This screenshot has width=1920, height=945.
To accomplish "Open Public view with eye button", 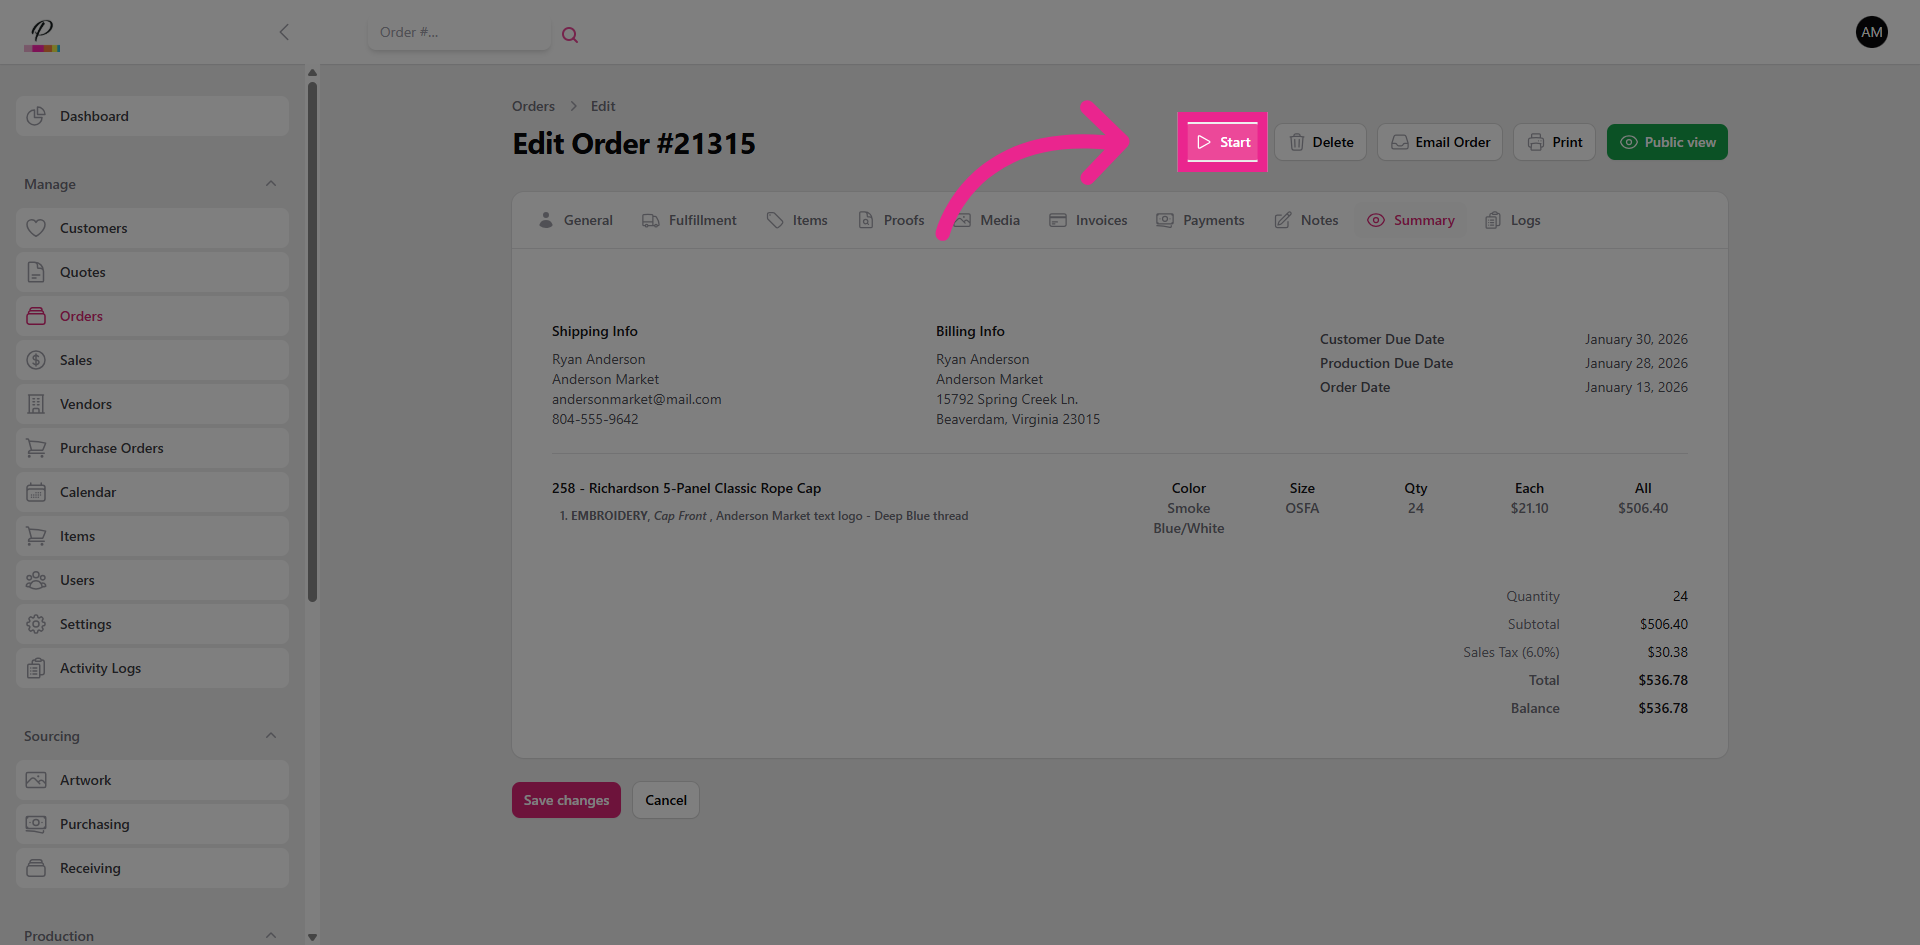I will [1667, 142].
